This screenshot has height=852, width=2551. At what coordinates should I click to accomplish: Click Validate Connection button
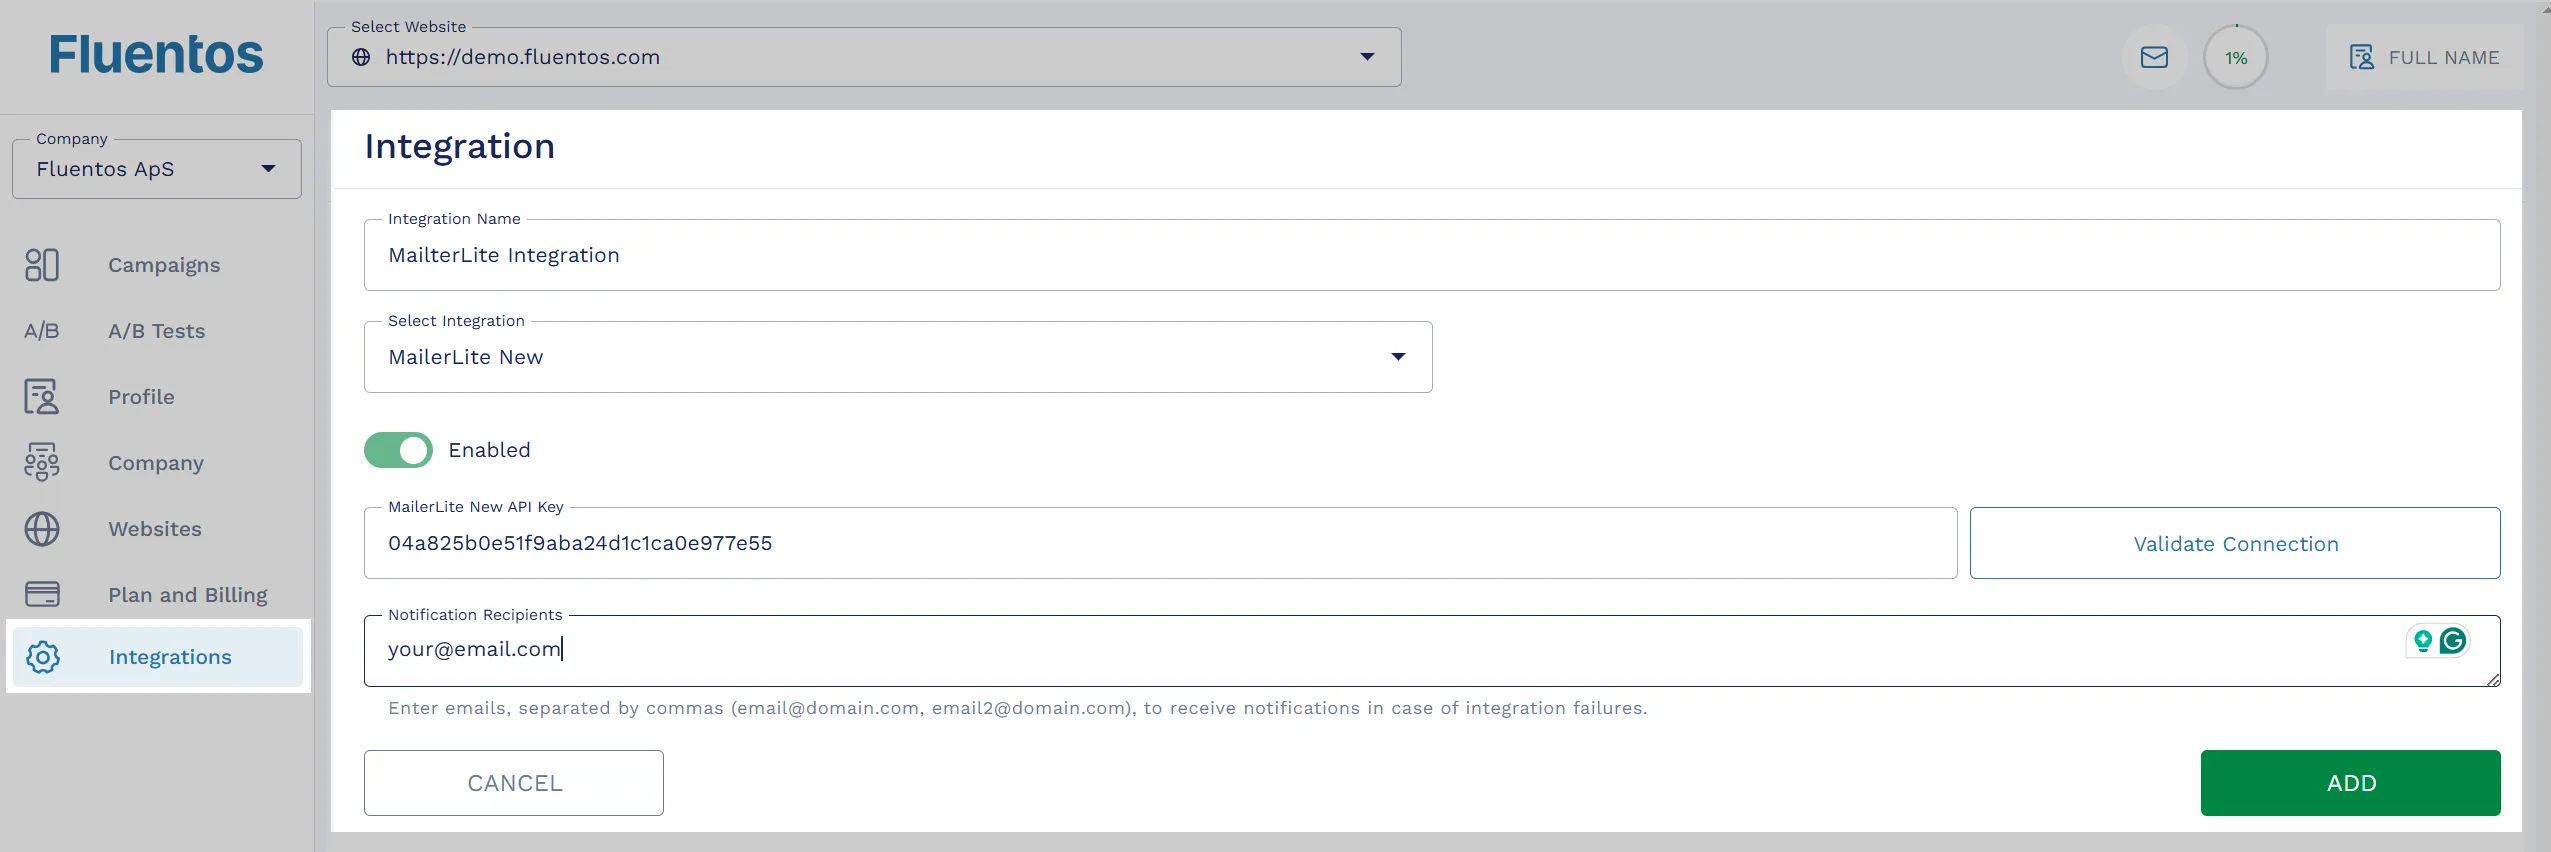[2235, 543]
